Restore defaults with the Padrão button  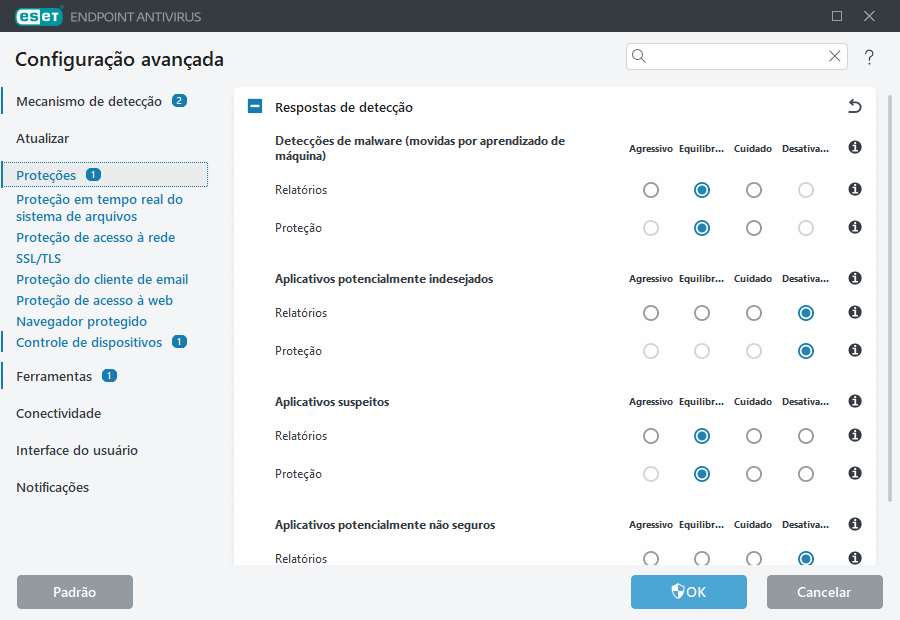(x=74, y=592)
